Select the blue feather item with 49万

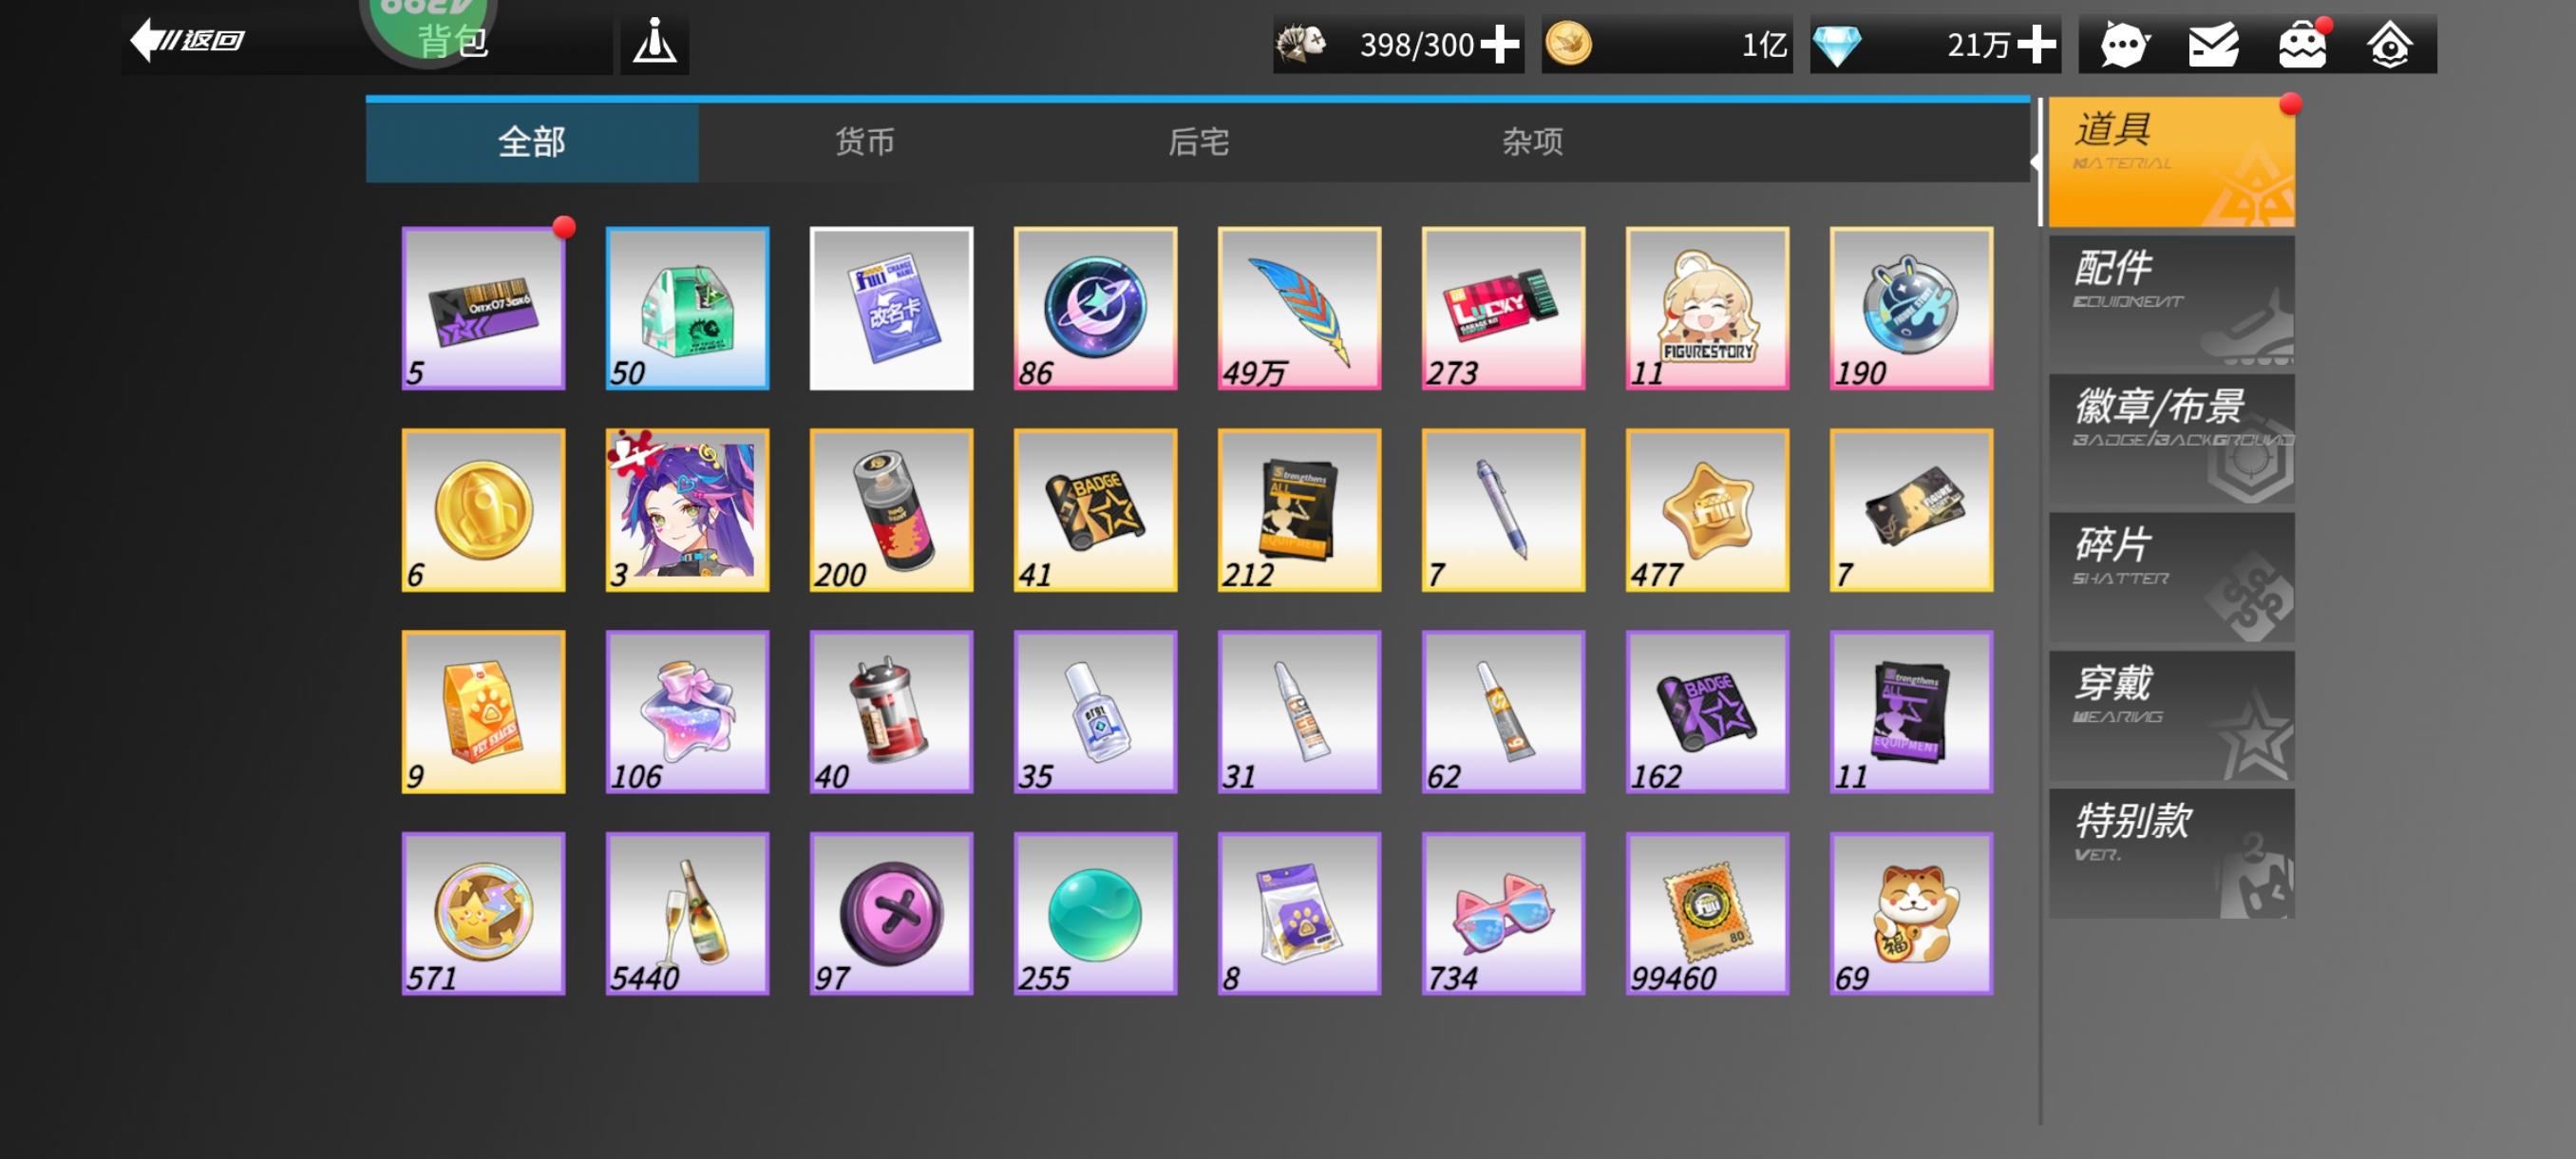pos(1298,308)
